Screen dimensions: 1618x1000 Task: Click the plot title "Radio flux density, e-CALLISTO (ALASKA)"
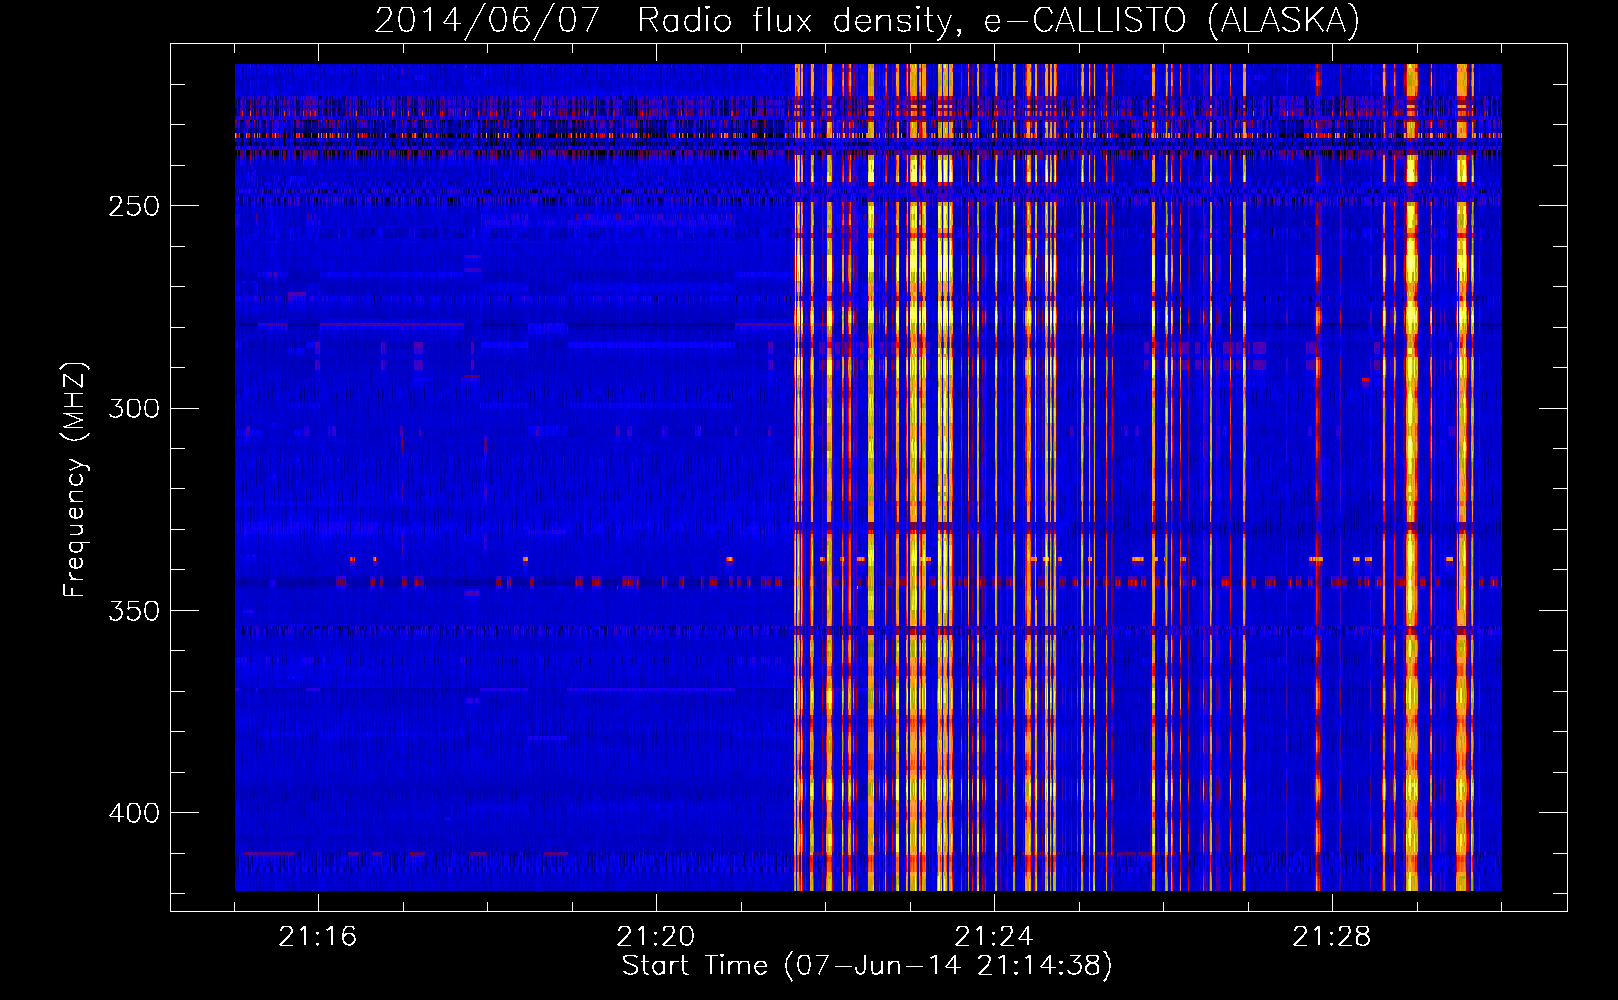click(998, 20)
